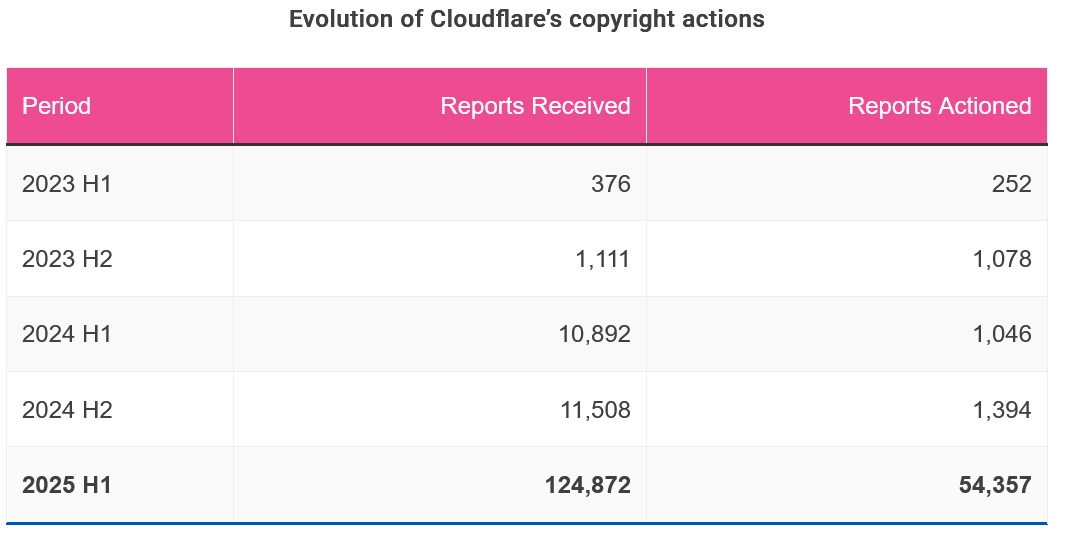Click the 1,078 reports actioned value

pos(1002,259)
